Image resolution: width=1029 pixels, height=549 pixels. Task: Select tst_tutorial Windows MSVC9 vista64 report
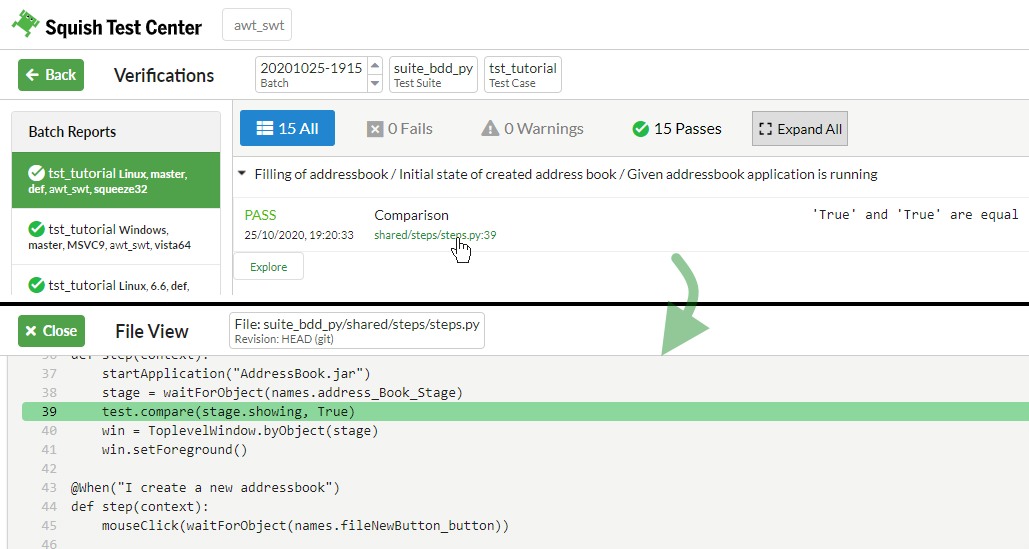coord(115,237)
